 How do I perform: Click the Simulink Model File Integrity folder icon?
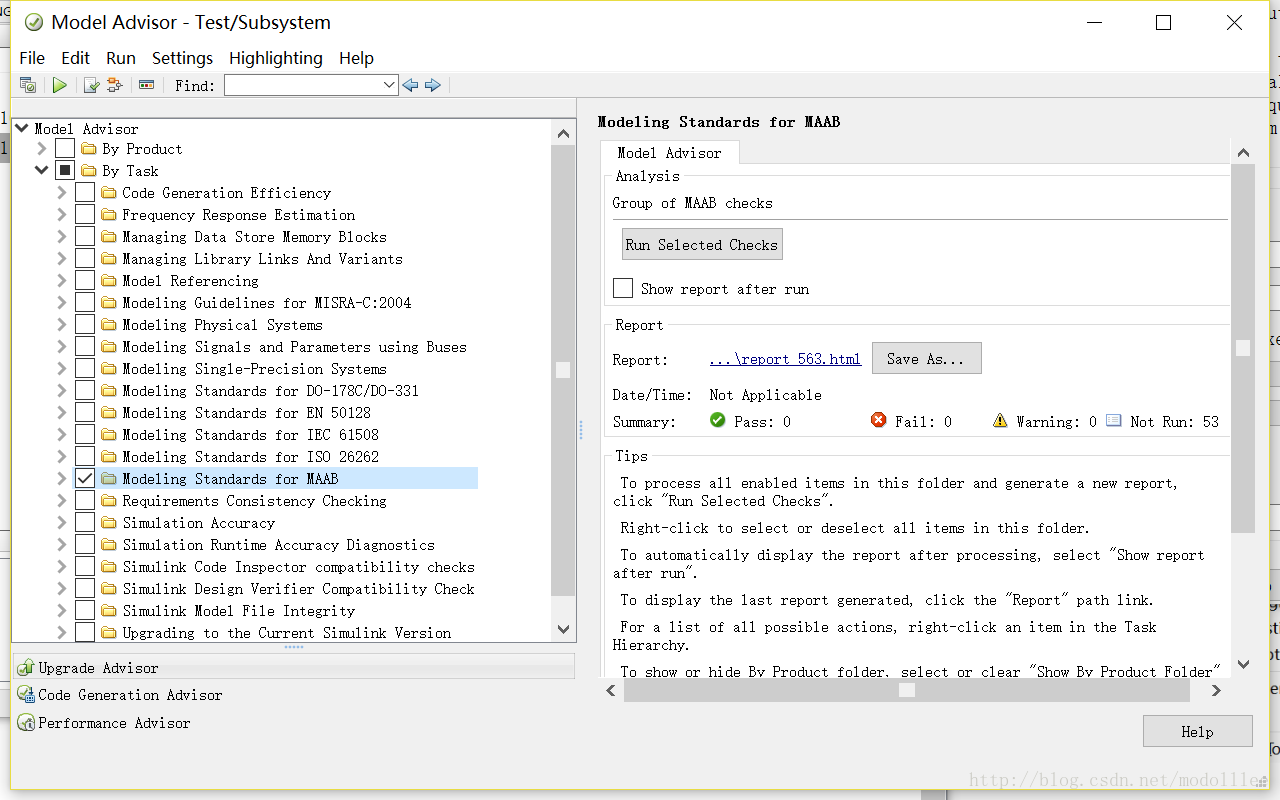point(108,611)
